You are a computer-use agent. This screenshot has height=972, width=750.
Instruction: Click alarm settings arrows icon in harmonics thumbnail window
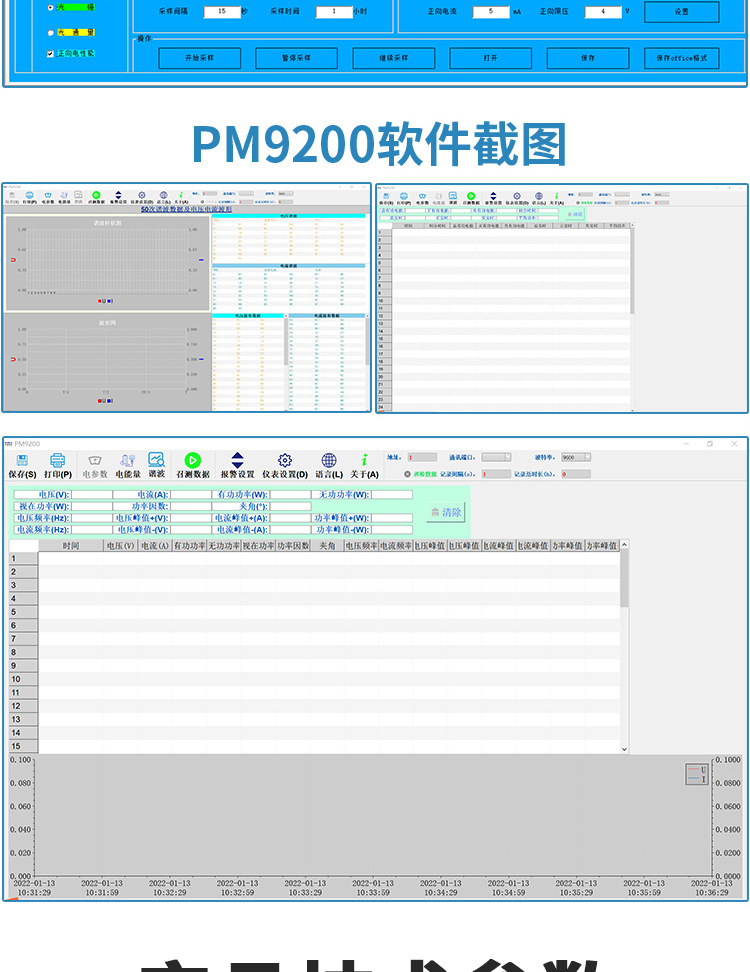coord(118,195)
